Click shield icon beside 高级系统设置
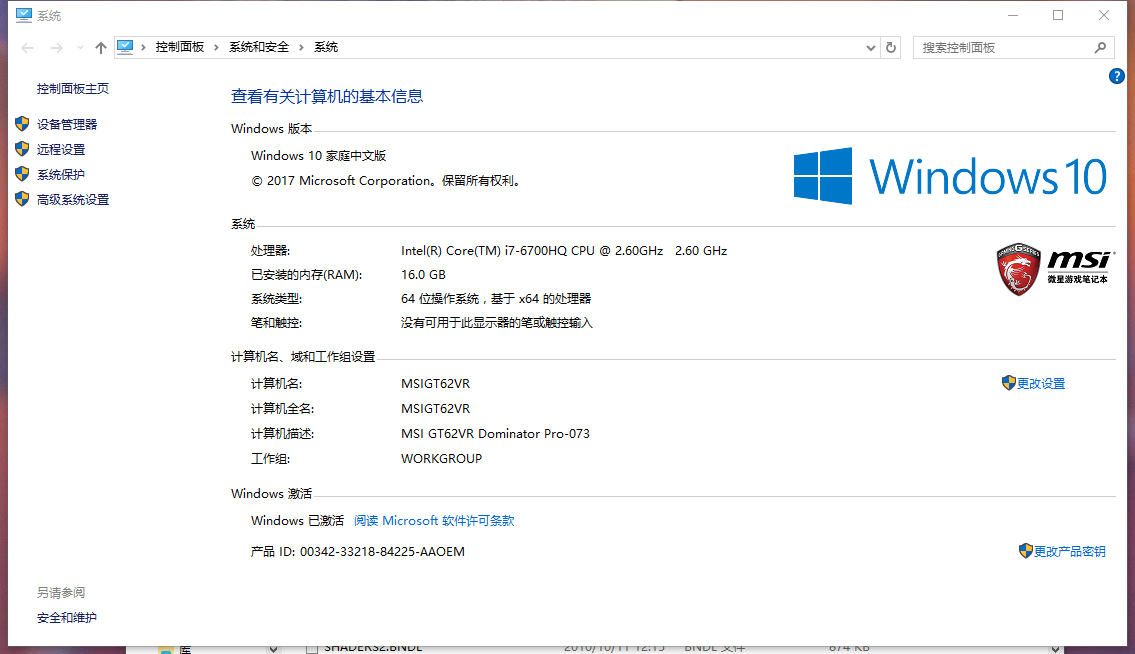This screenshot has width=1135, height=654. coord(22,198)
